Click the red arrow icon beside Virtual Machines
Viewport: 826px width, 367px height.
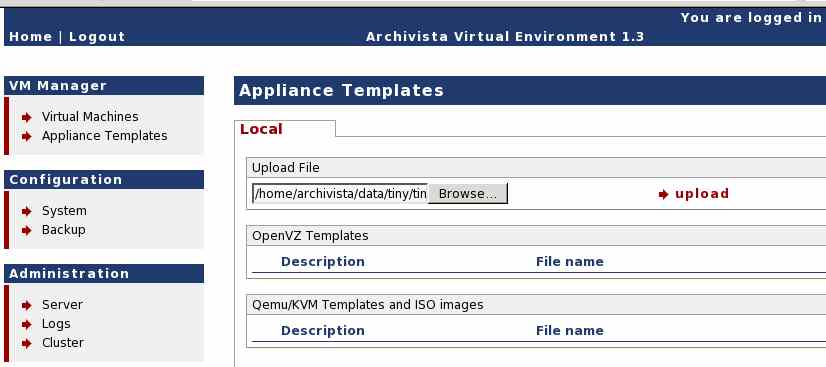(27, 117)
